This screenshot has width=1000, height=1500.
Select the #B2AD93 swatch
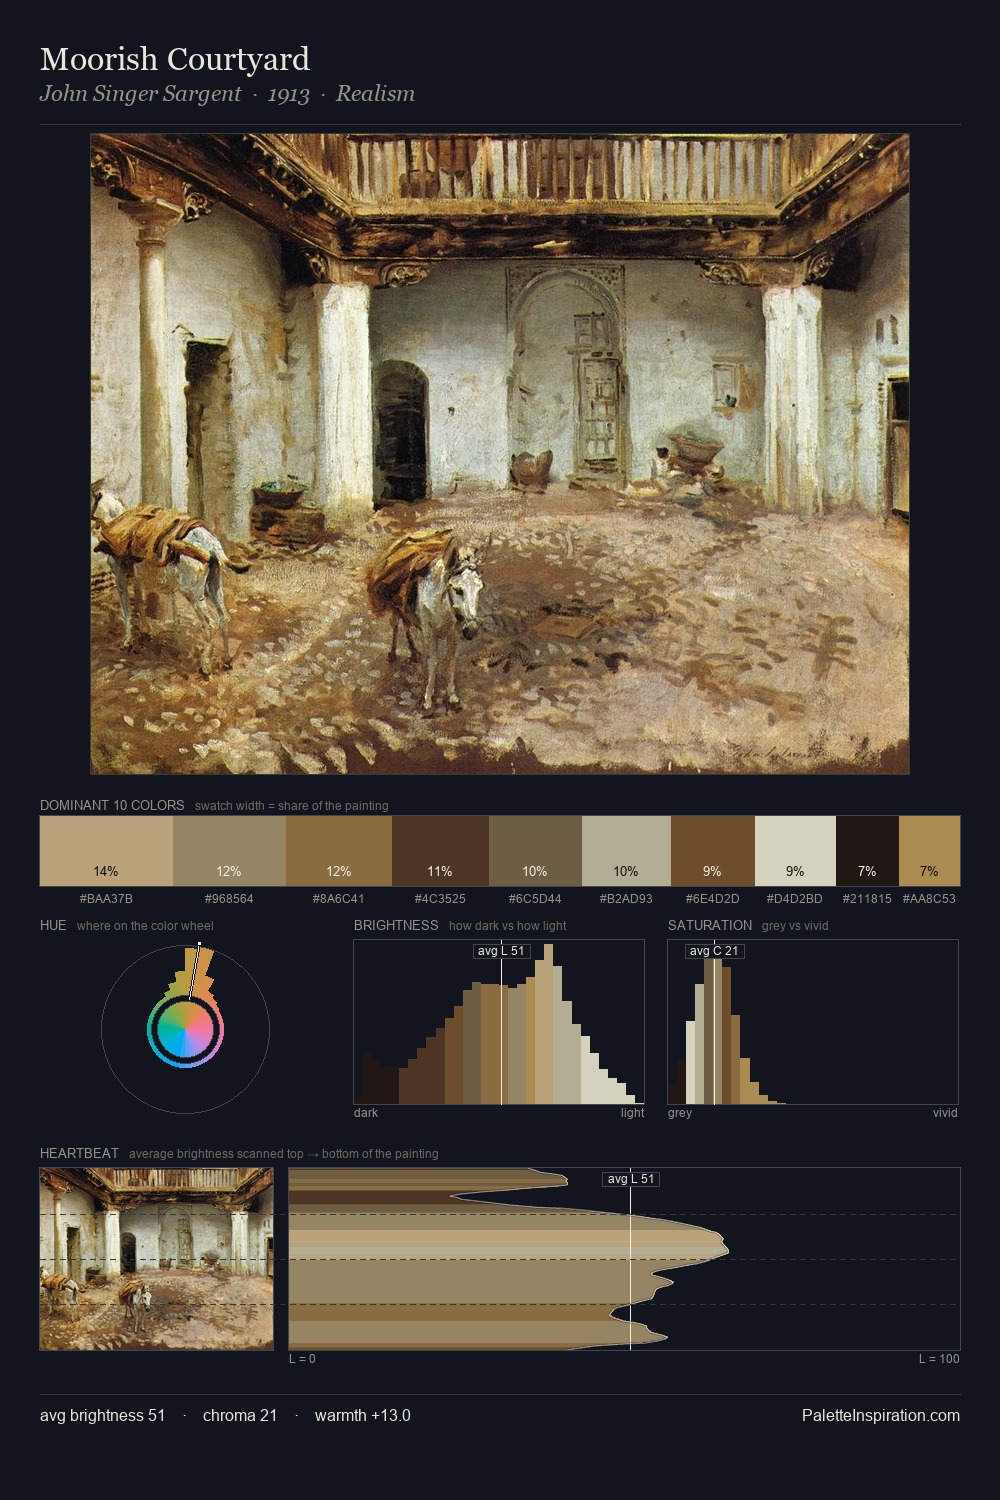pos(626,851)
